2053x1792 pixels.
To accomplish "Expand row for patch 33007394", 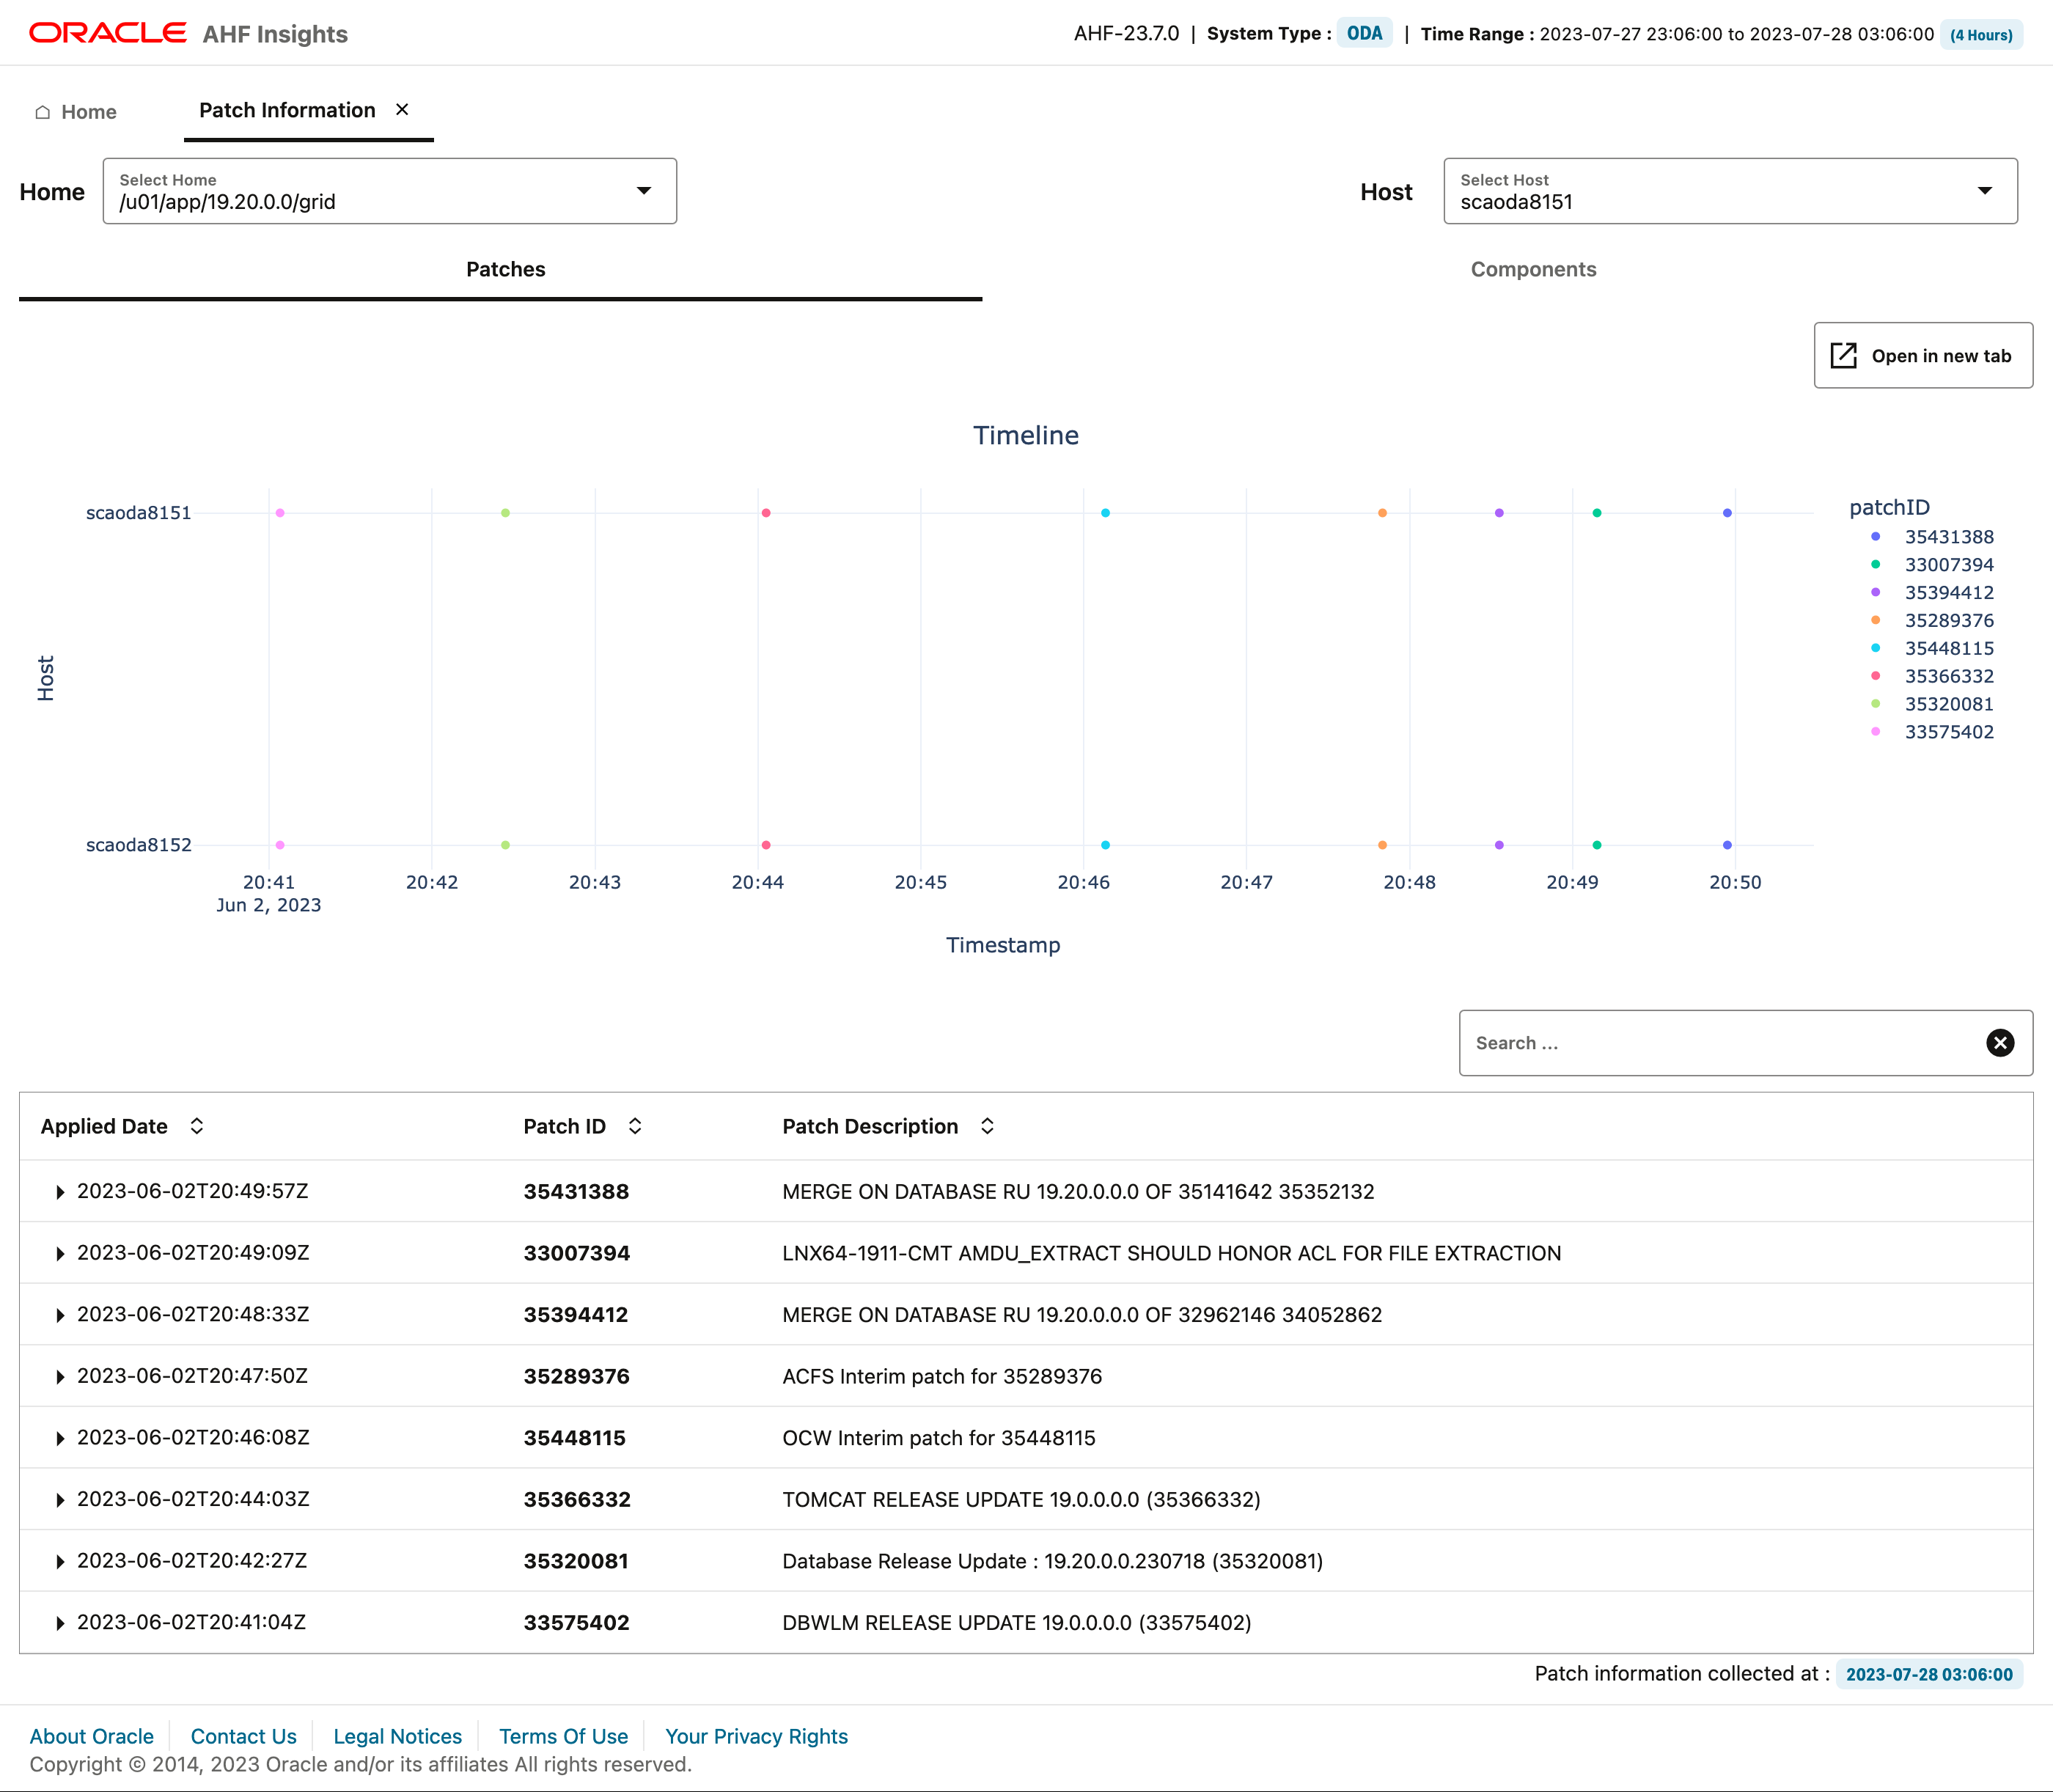I will pyautogui.click(x=60, y=1254).
